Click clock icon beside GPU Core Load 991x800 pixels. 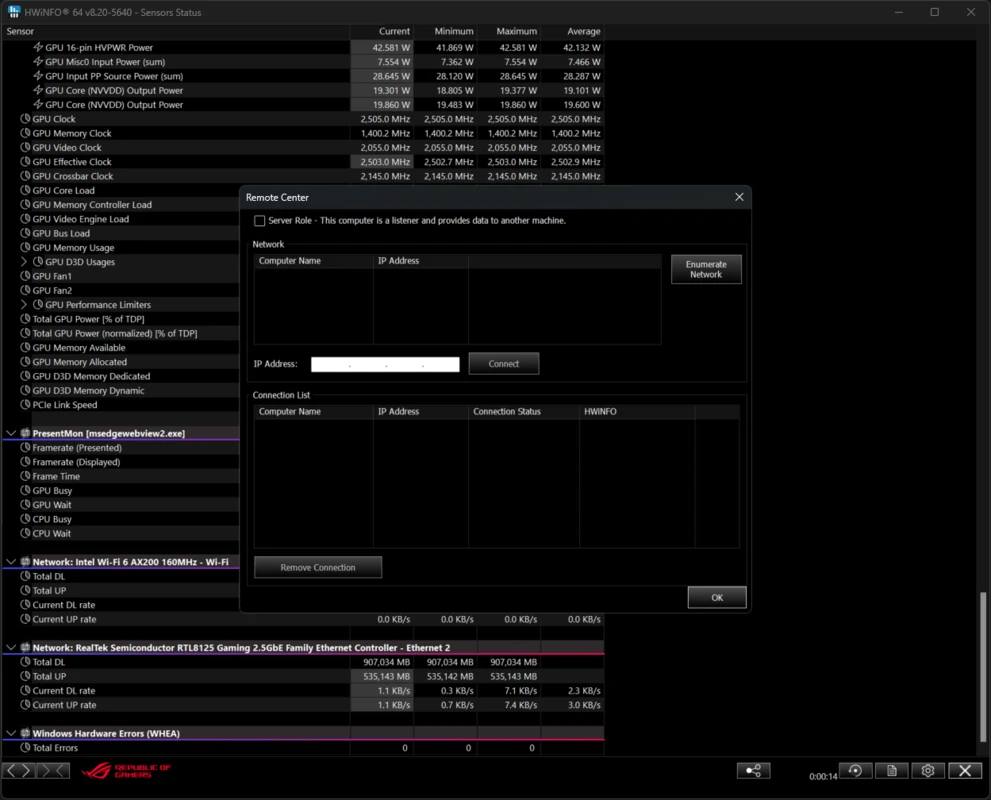[25, 190]
